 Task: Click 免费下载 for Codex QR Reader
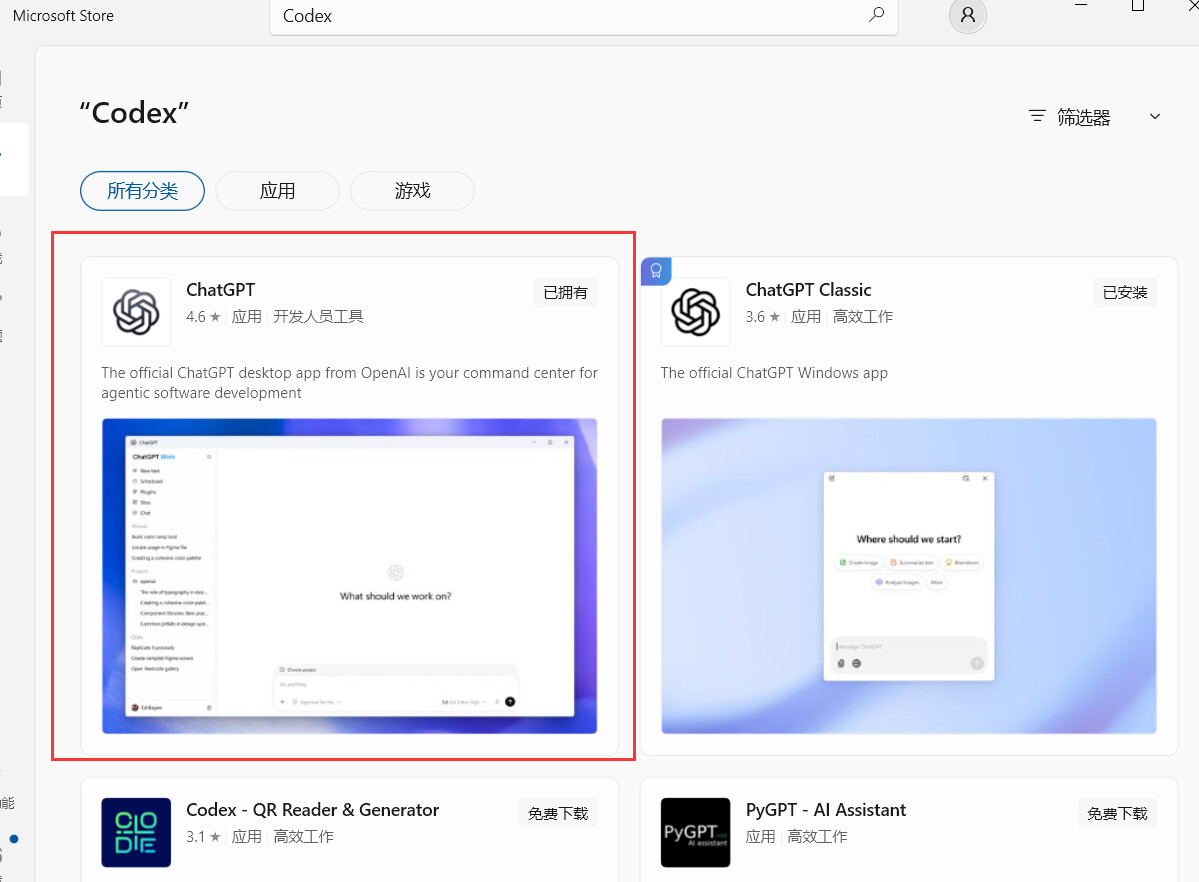pyautogui.click(x=557, y=813)
